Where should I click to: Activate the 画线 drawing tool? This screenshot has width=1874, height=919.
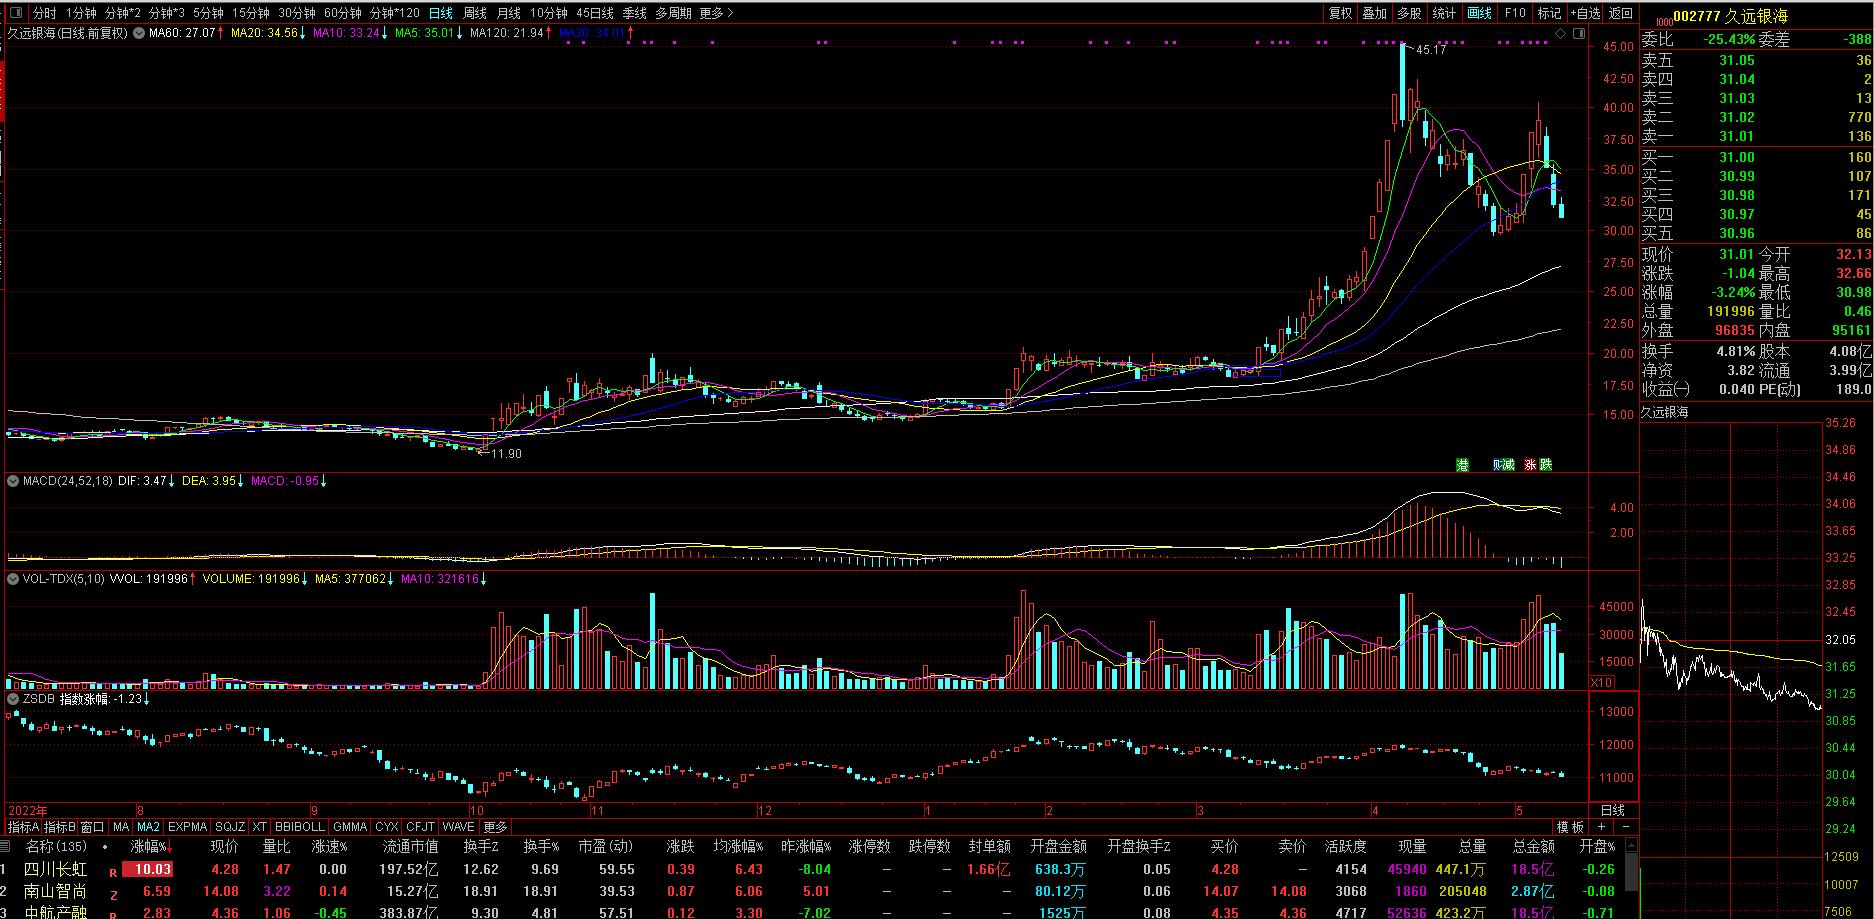click(x=1480, y=13)
